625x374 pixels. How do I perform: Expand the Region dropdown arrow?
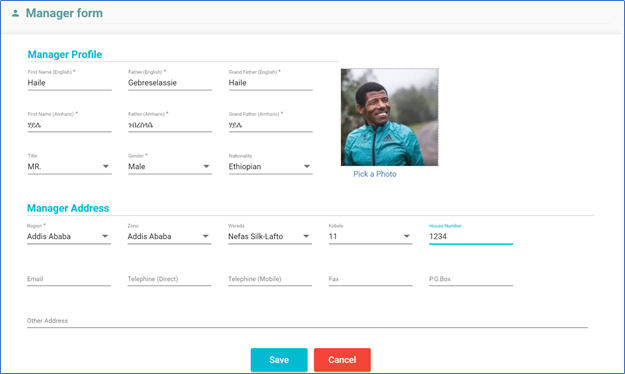click(x=105, y=236)
